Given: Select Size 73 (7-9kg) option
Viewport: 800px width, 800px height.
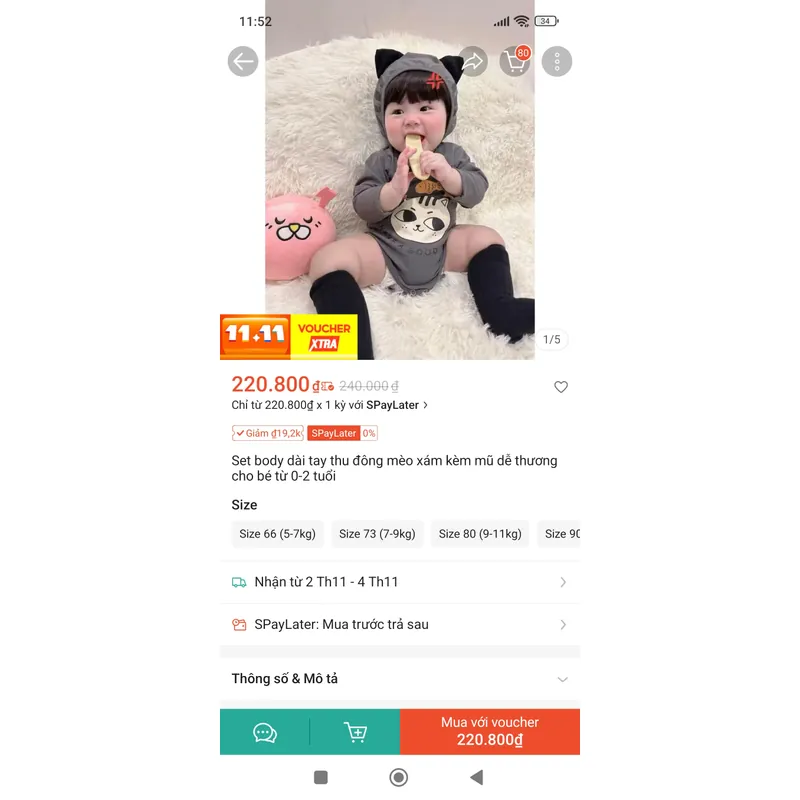Looking at the screenshot, I should pyautogui.click(x=377, y=534).
